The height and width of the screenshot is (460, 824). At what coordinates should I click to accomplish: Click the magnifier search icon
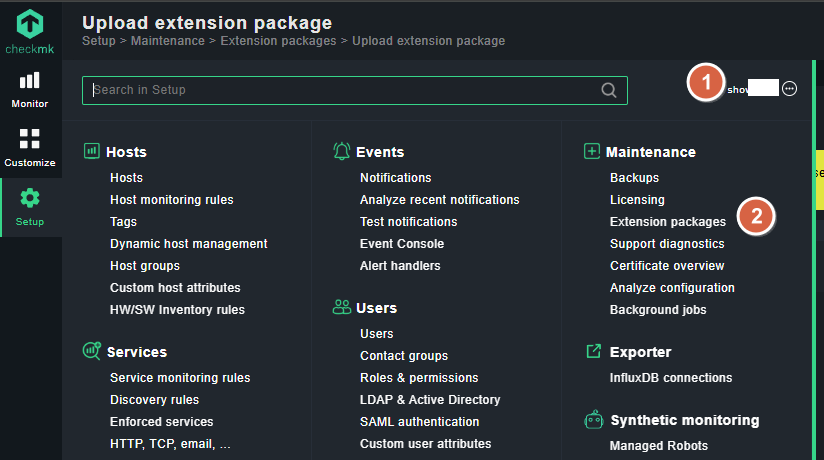click(x=609, y=90)
